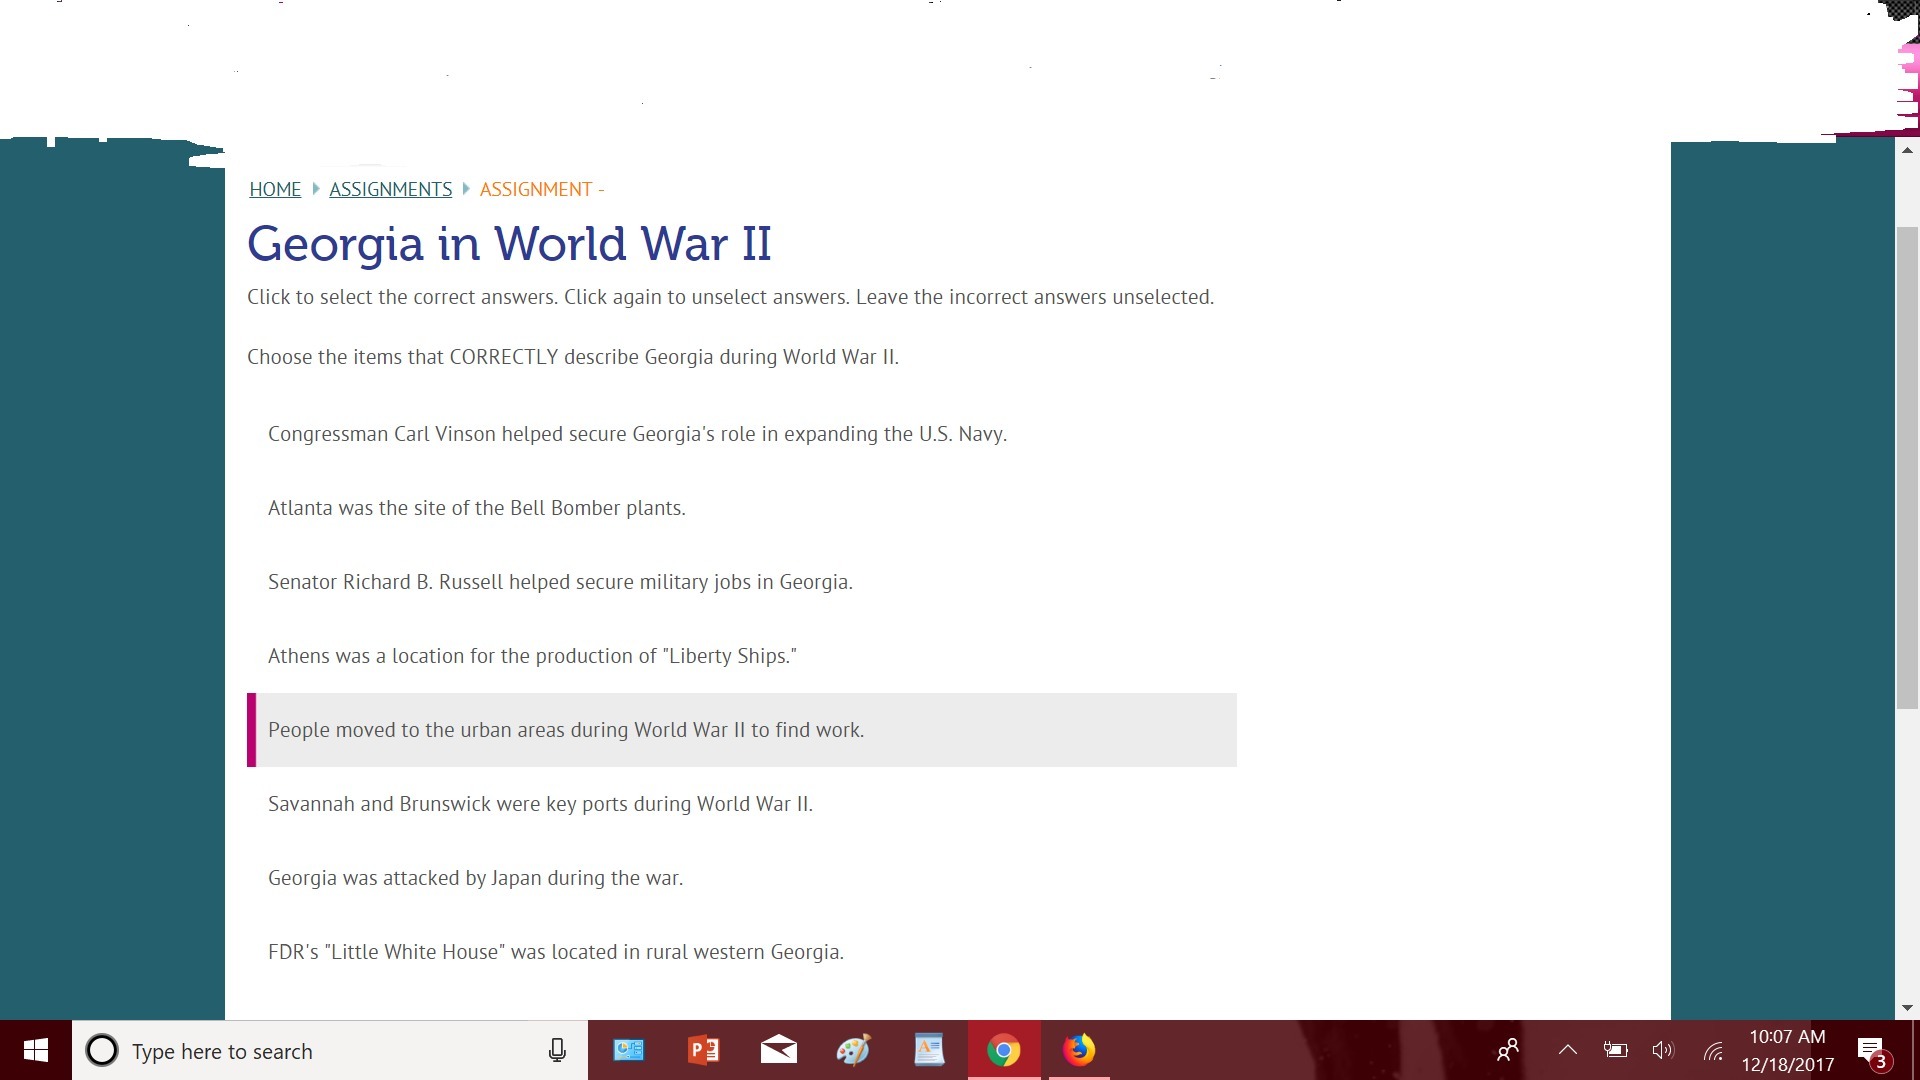The height and width of the screenshot is (1080, 1920).
Task: Open the Mail app in taskbar
Action: [x=778, y=1050]
